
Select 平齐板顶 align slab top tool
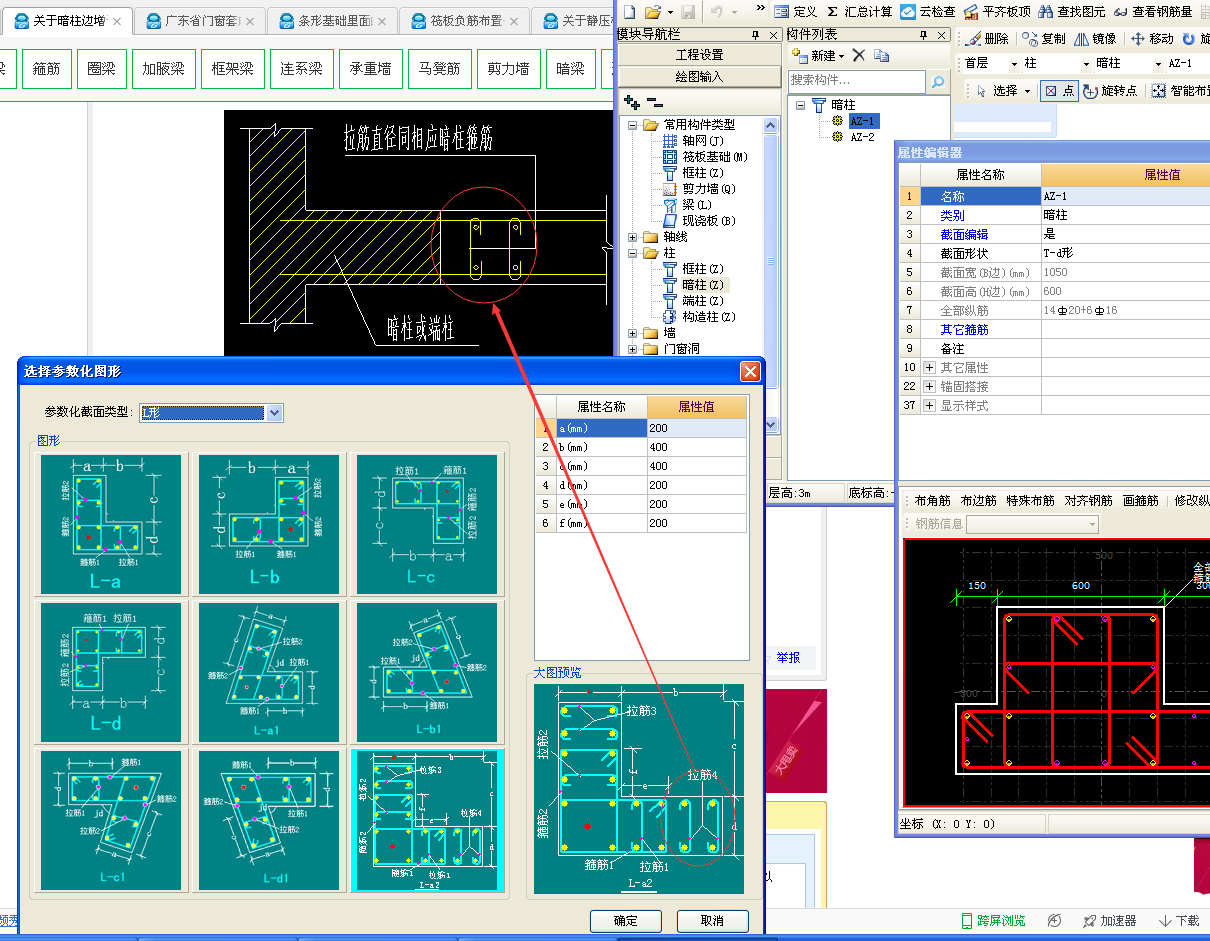tap(996, 11)
